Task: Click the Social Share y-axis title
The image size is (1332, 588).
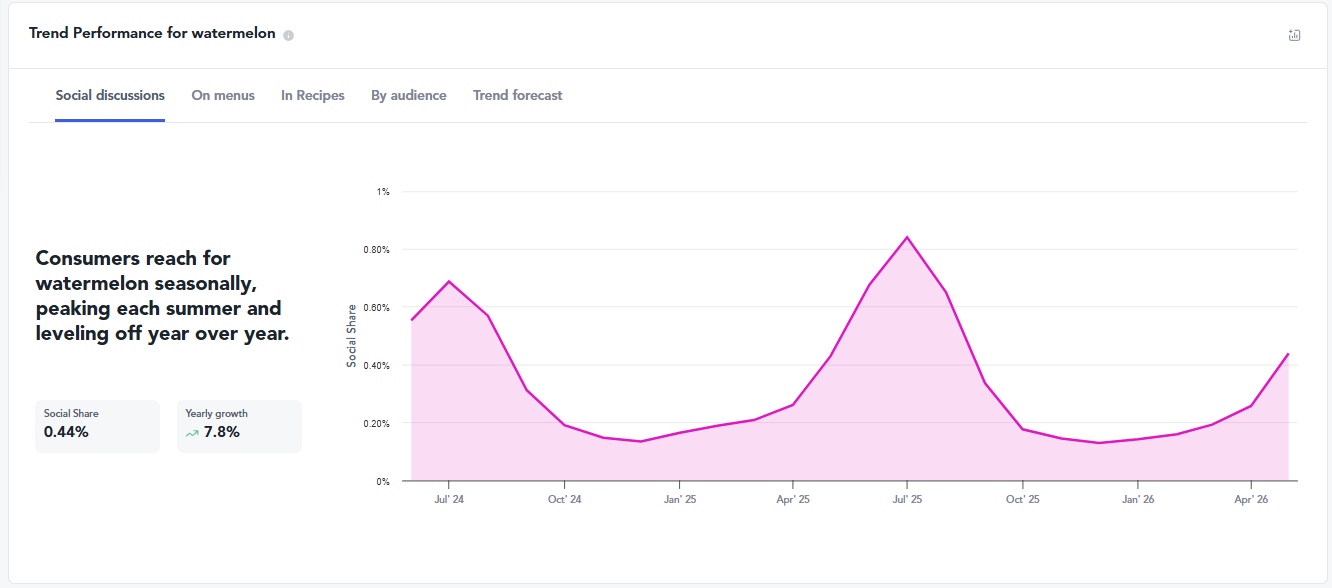Action: (x=351, y=336)
